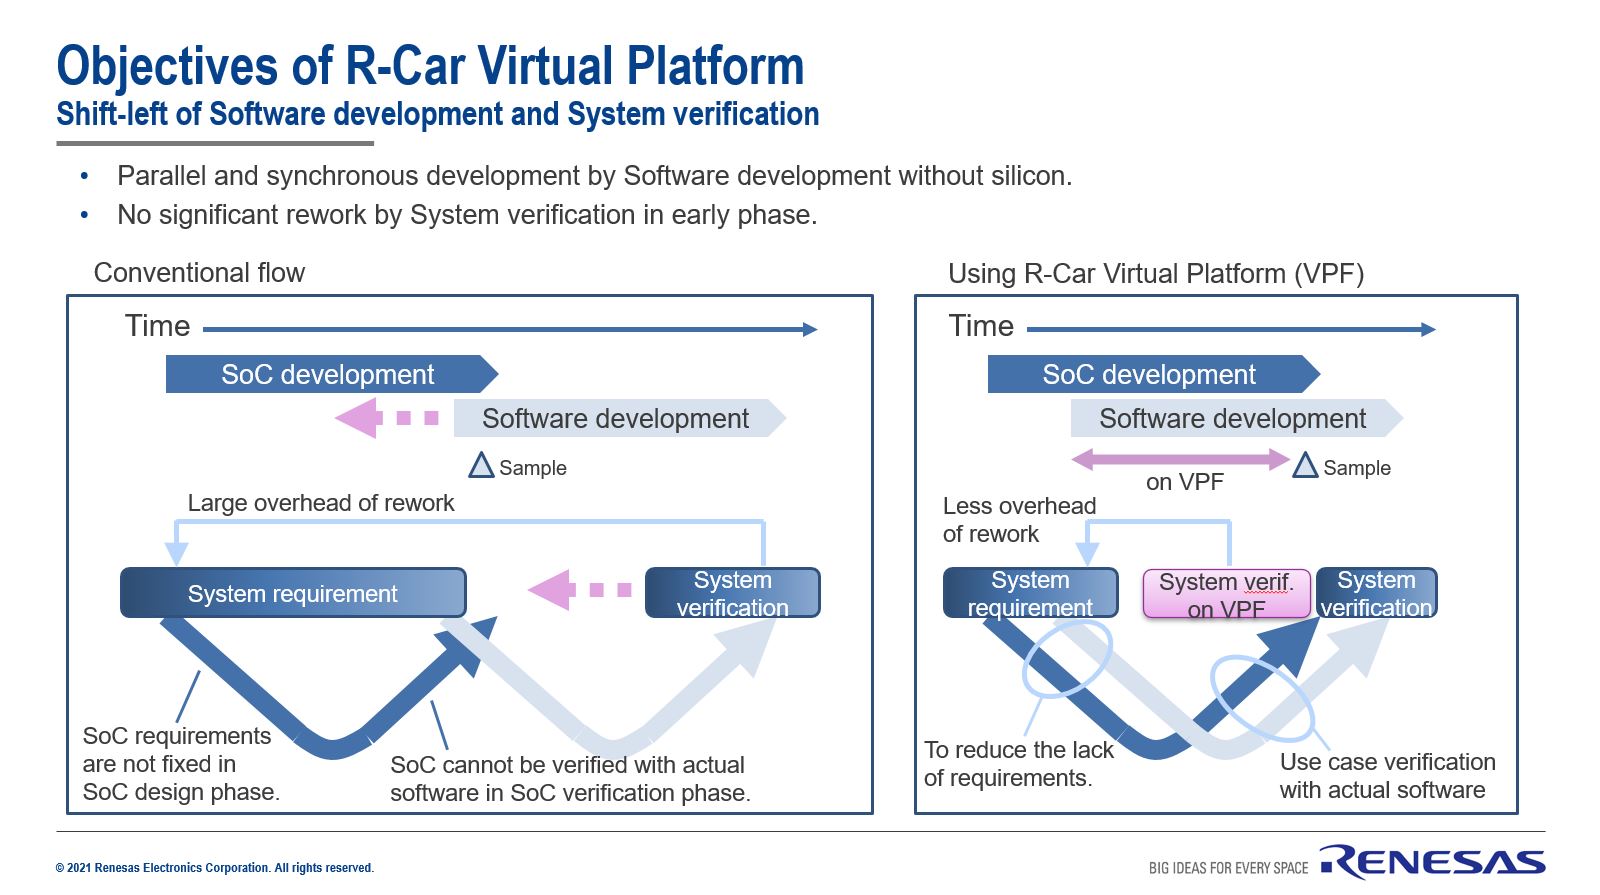Image resolution: width=1600 pixels, height=895 pixels.
Task: Select the 'No significant rework' bullet
Action: 467,215
